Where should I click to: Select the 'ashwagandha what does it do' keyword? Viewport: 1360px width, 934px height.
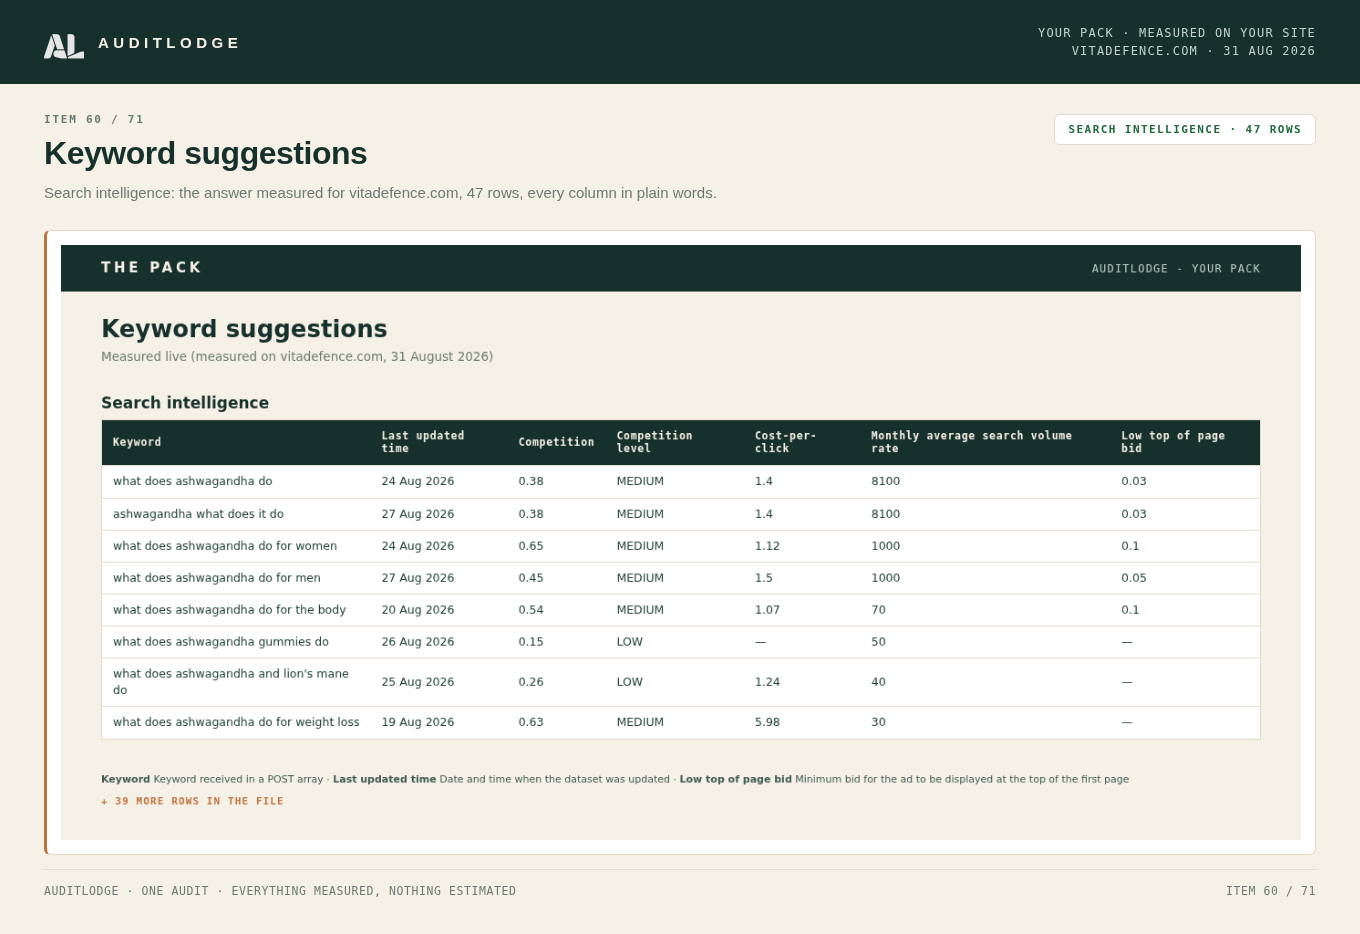coord(198,514)
